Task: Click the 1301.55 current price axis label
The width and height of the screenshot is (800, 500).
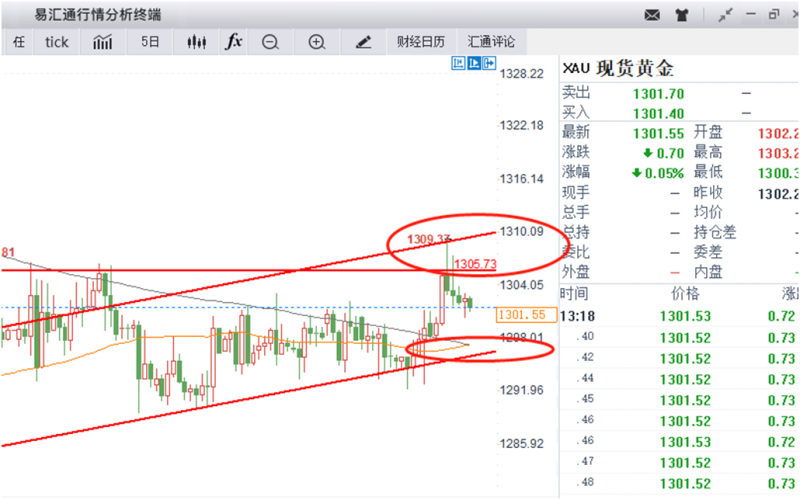Action: click(x=520, y=314)
